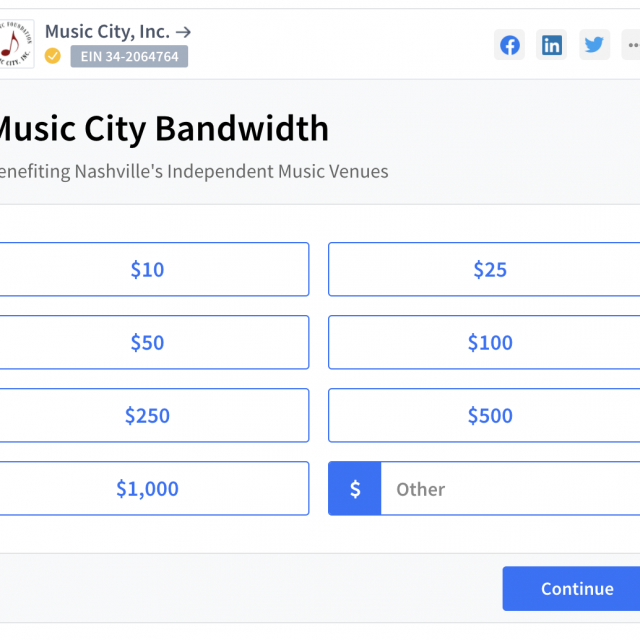Focus the Other custom amount field
Screen dimensions: 640x640
tap(510, 489)
